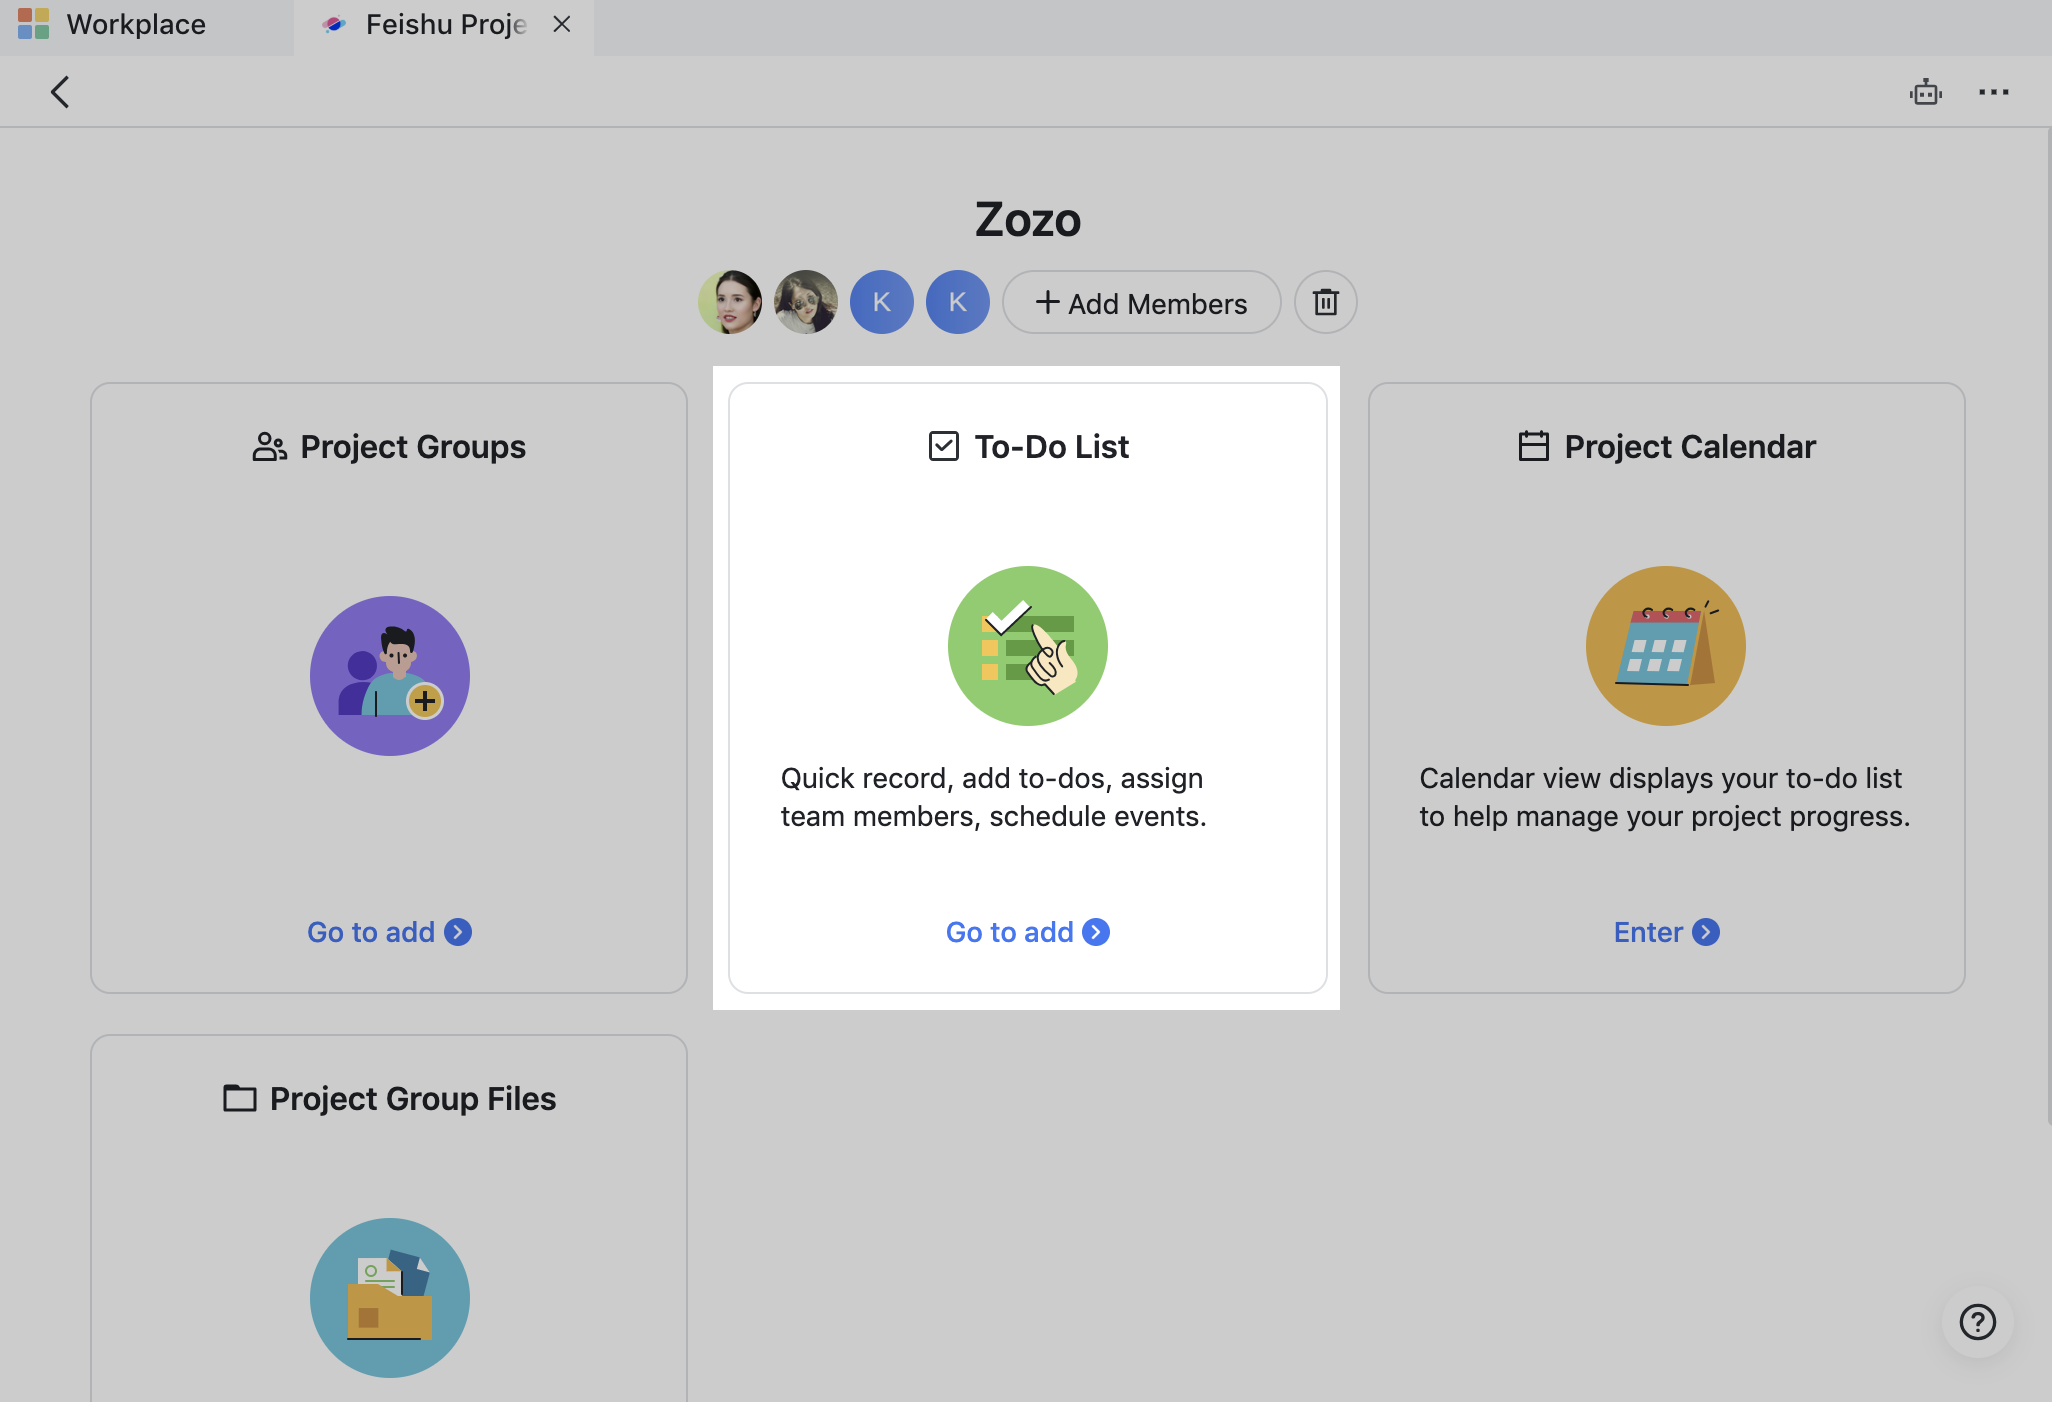Viewport: 2052px width, 1402px height.
Task: Click Enter link in Project Calendar
Action: coord(1666,932)
